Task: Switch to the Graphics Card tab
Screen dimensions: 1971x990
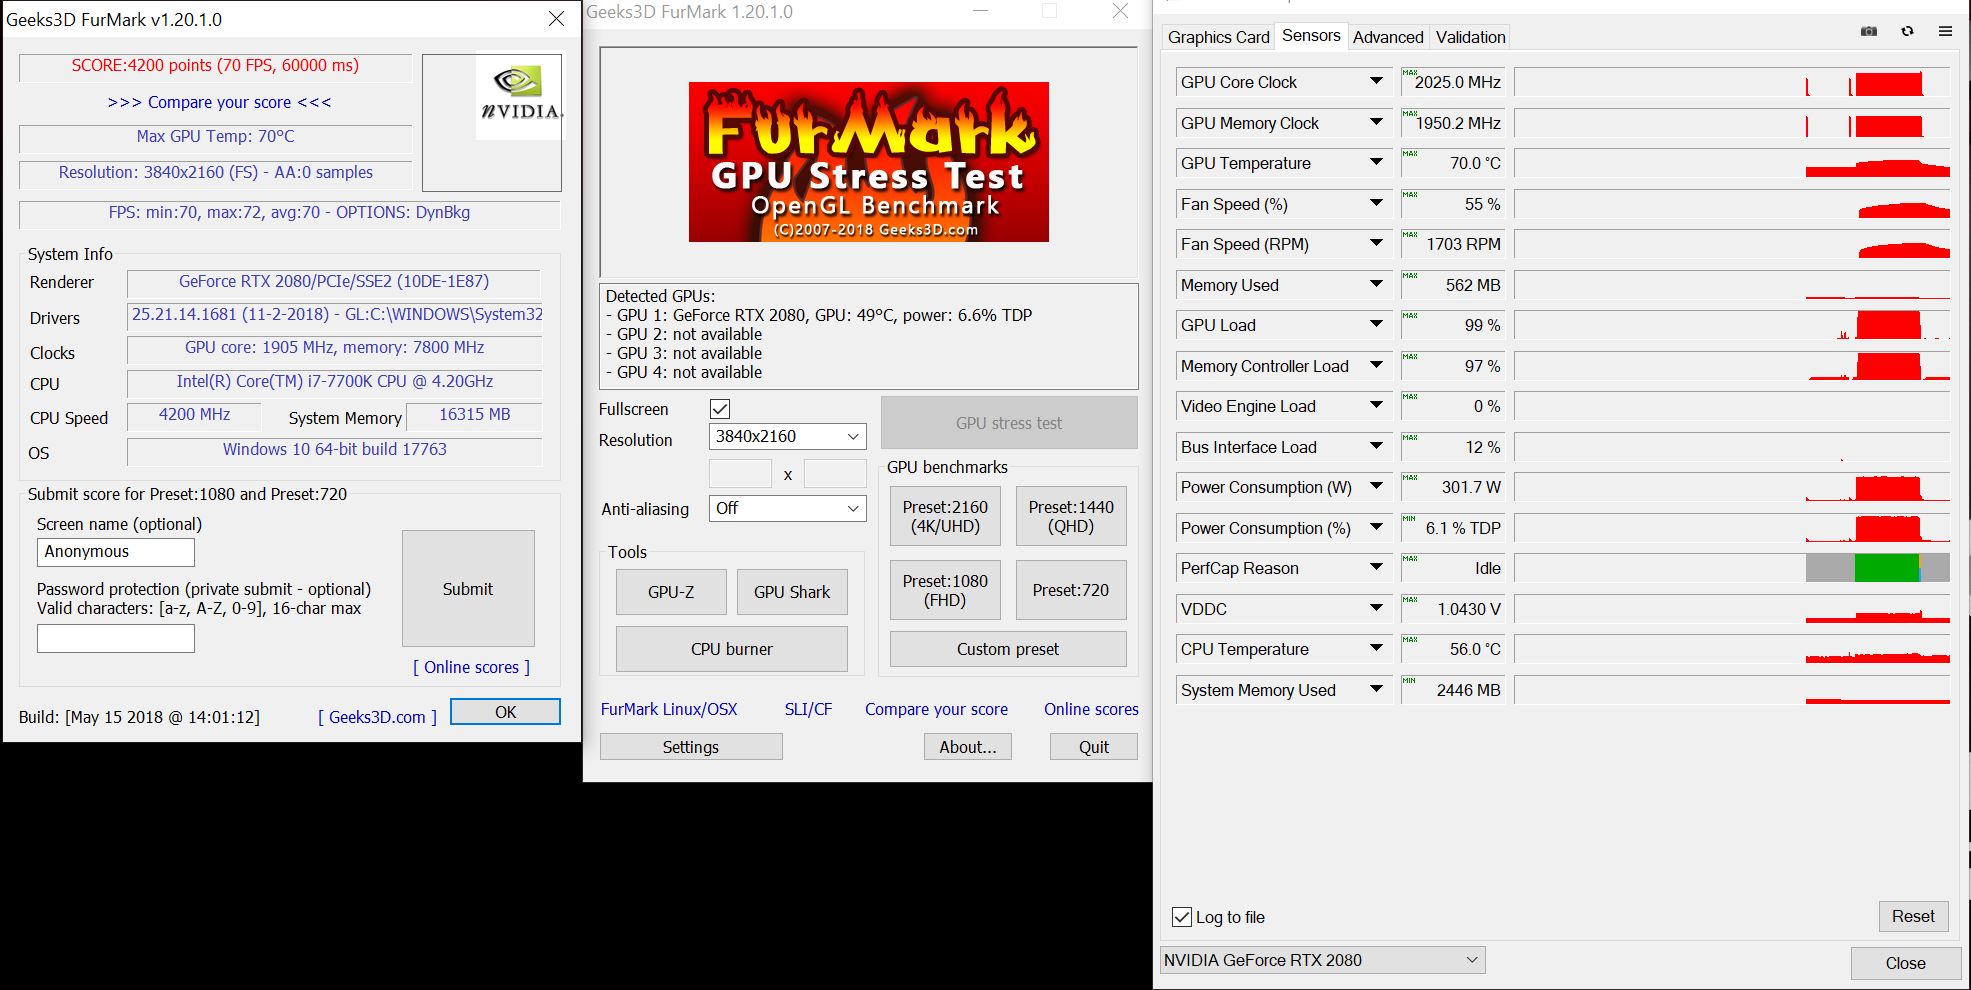Action: [1218, 37]
